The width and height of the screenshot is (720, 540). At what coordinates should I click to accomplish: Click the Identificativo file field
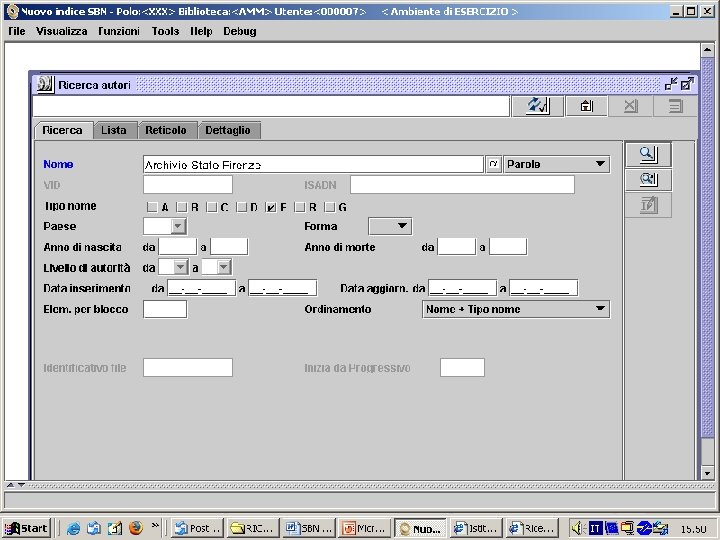188,367
